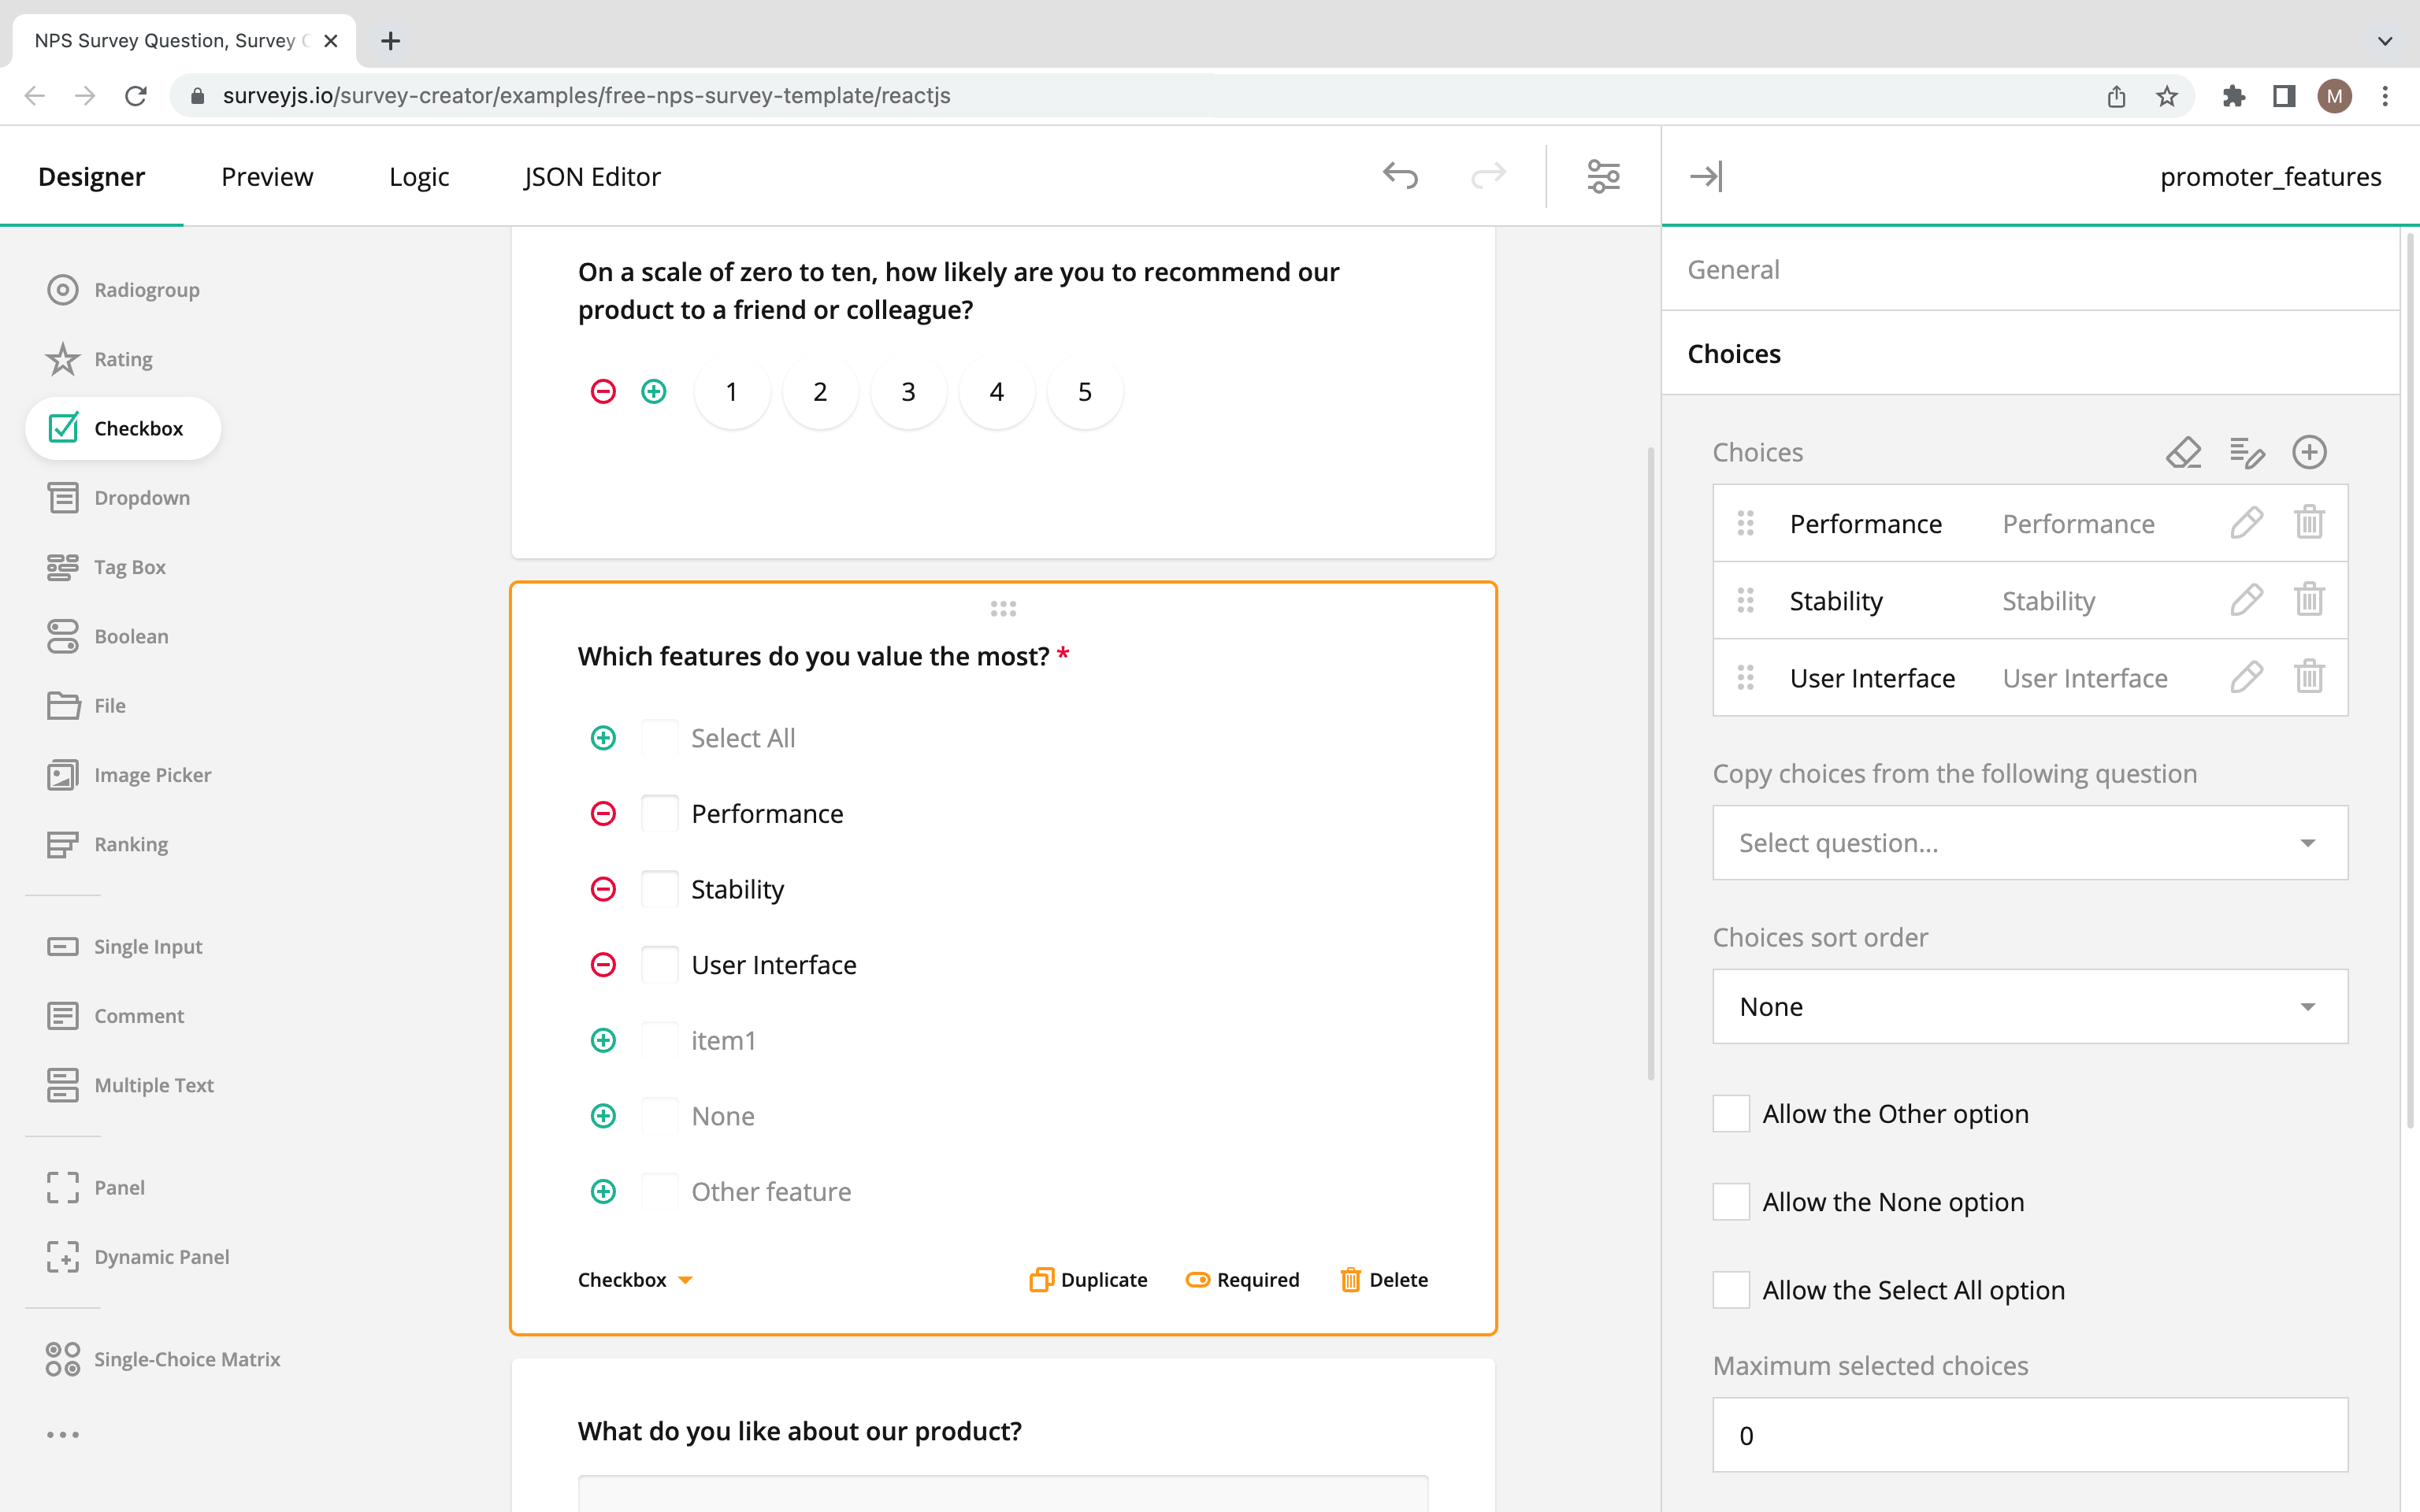
Task: Delete the Stability choice with its trash icon
Action: pos(2310,600)
